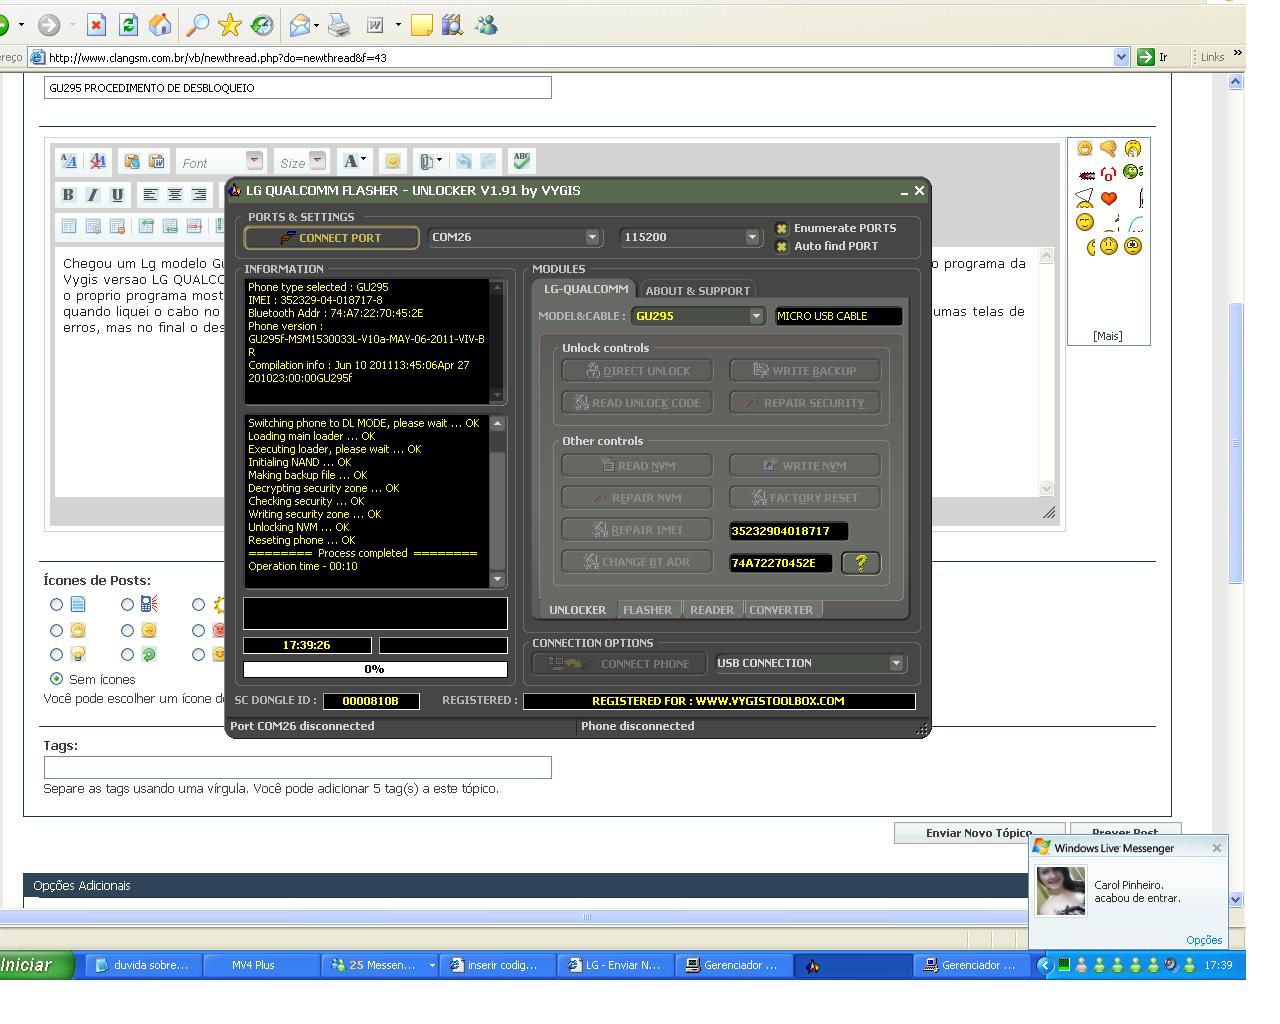1280x1024 pixels.
Task: Click the CONNECT PORT button
Action: tap(332, 238)
